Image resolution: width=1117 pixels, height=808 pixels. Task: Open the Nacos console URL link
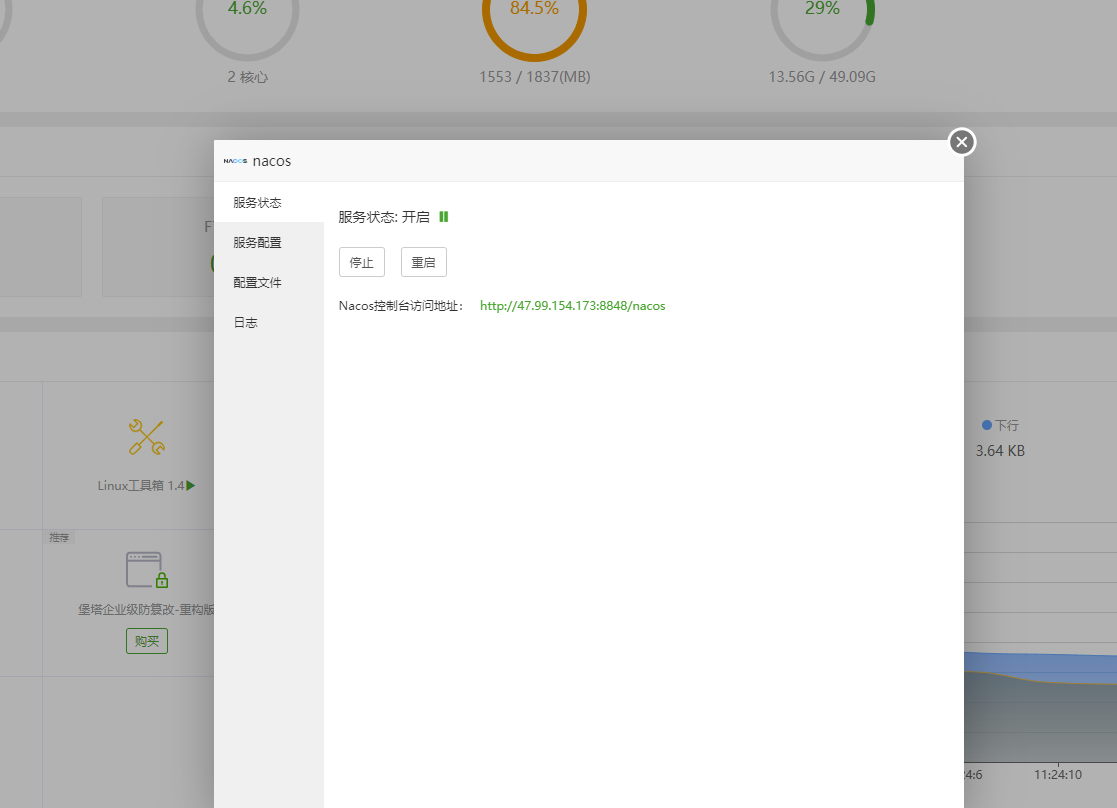pyautogui.click(x=573, y=306)
